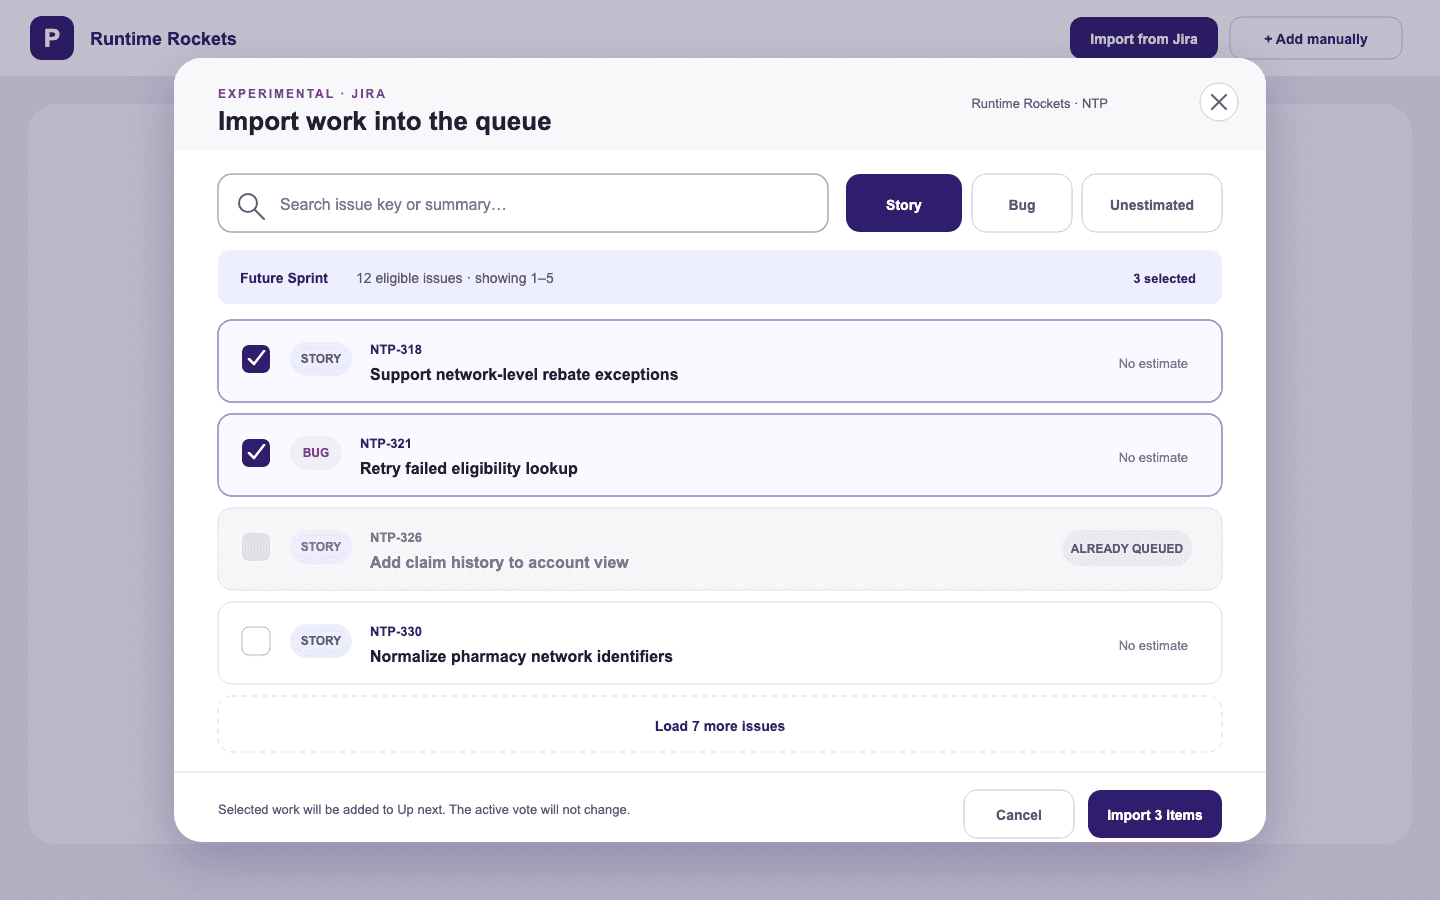Image resolution: width=1440 pixels, height=900 pixels.
Task: Cancel the import dialog
Action: pos(1019,814)
